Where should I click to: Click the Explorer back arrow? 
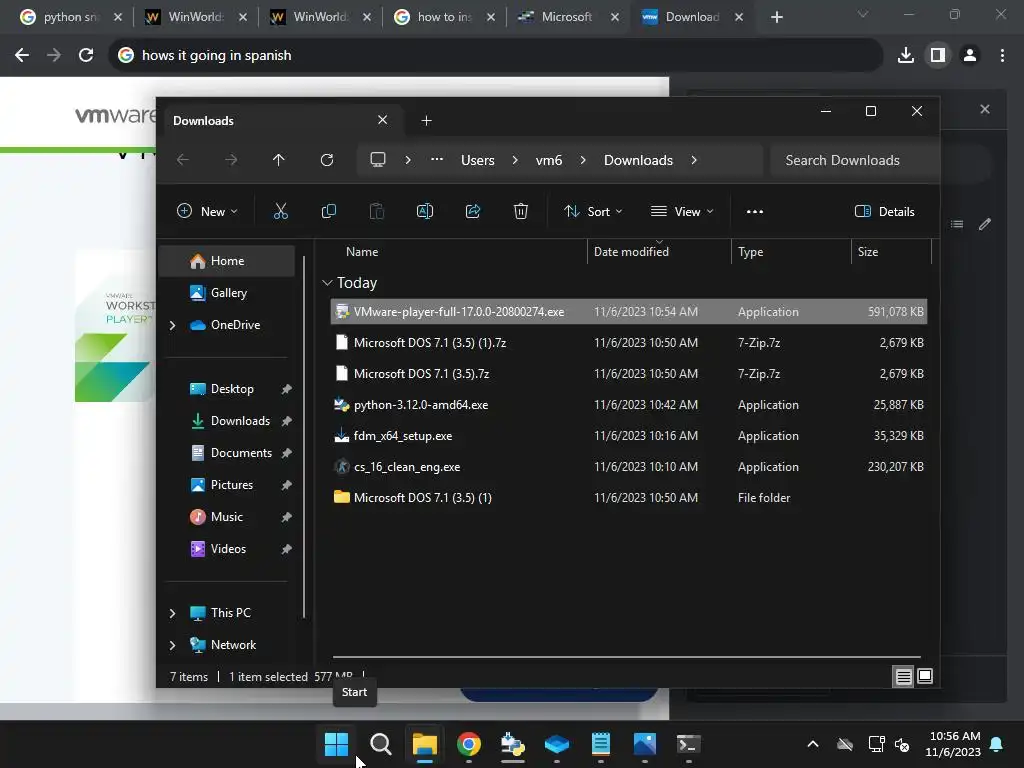pos(183,160)
